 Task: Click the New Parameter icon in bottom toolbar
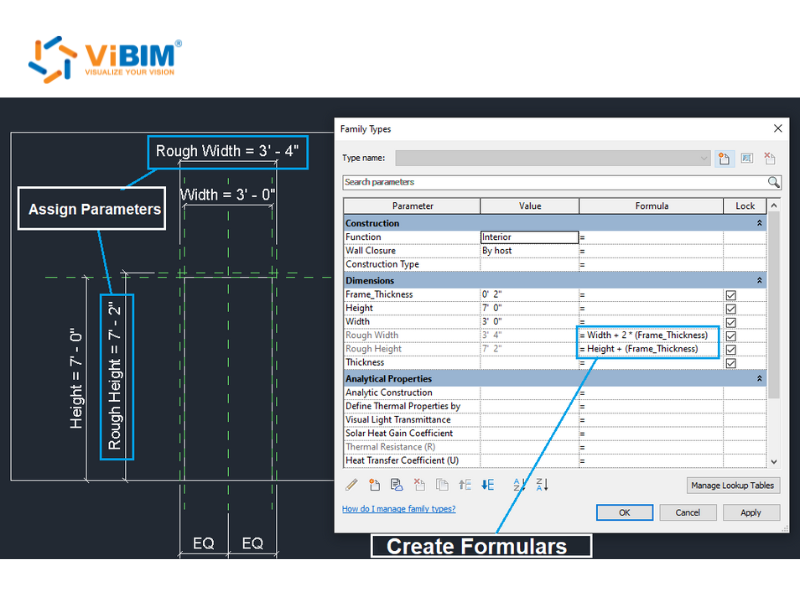374,485
